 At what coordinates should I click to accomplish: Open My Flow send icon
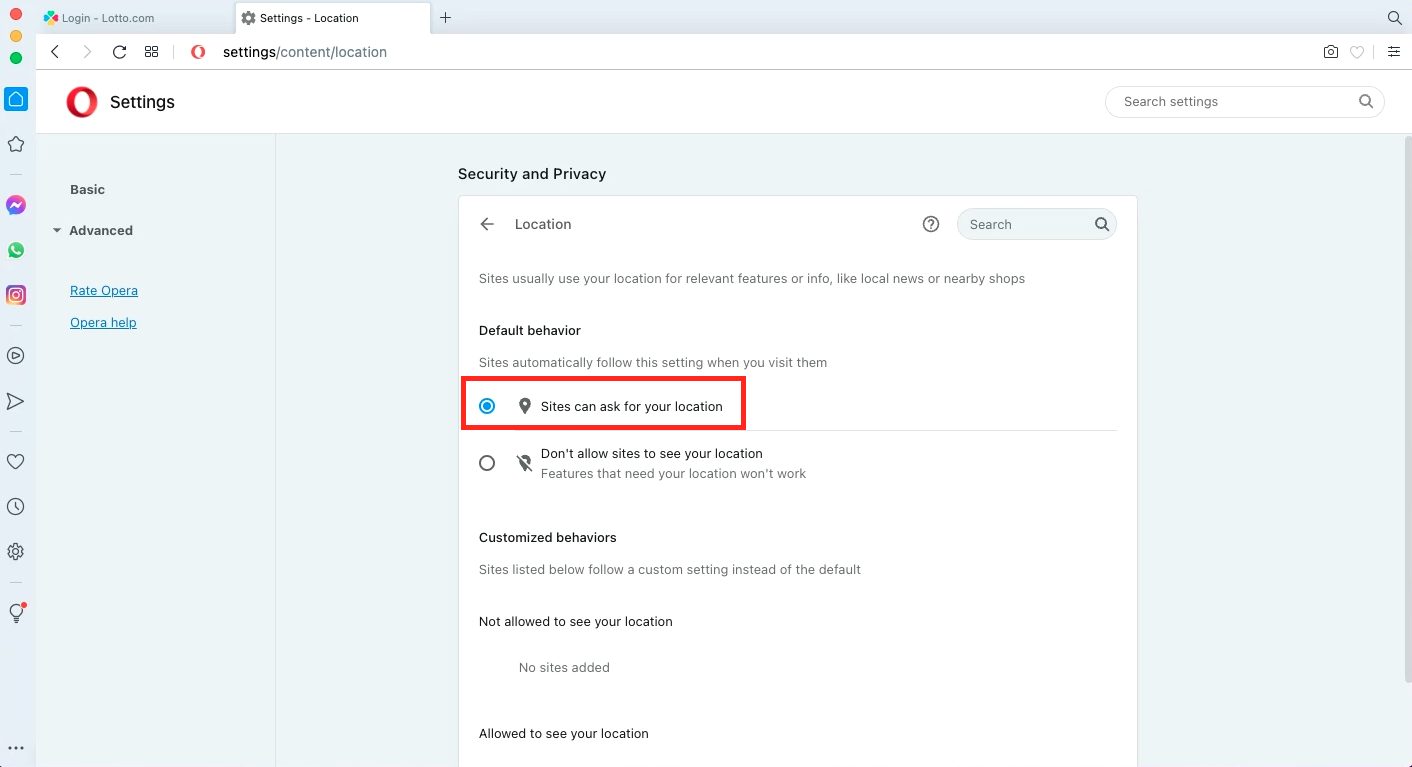[16, 401]
